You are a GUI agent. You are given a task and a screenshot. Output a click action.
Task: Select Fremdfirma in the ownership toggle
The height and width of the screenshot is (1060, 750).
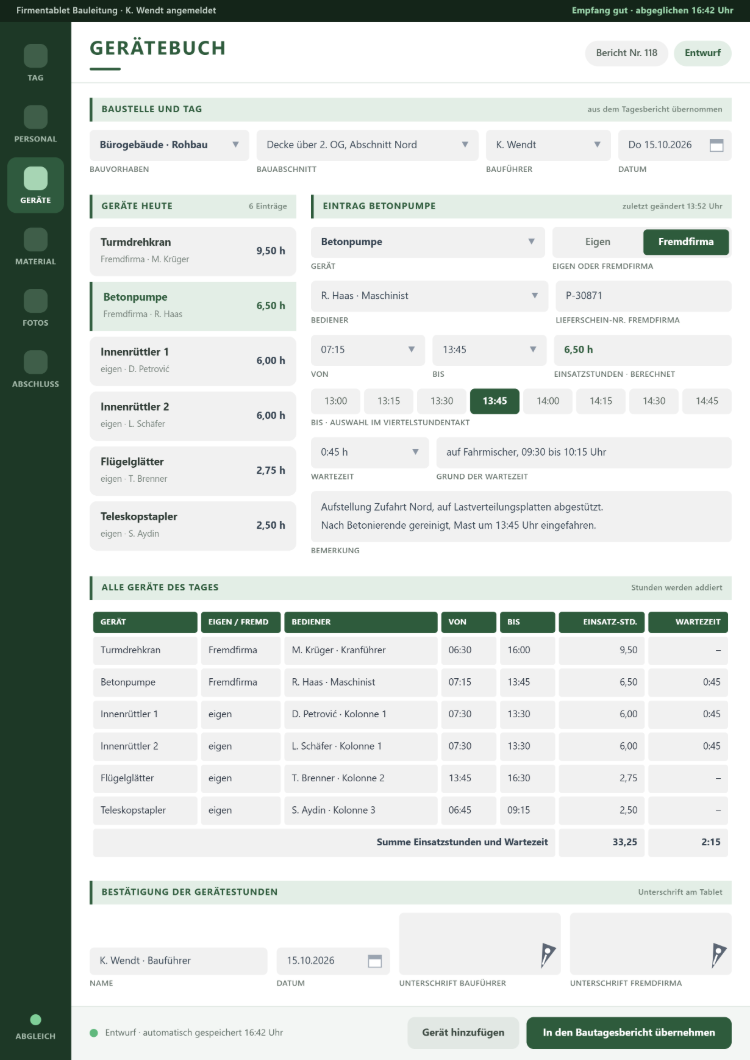pos(686,242)
